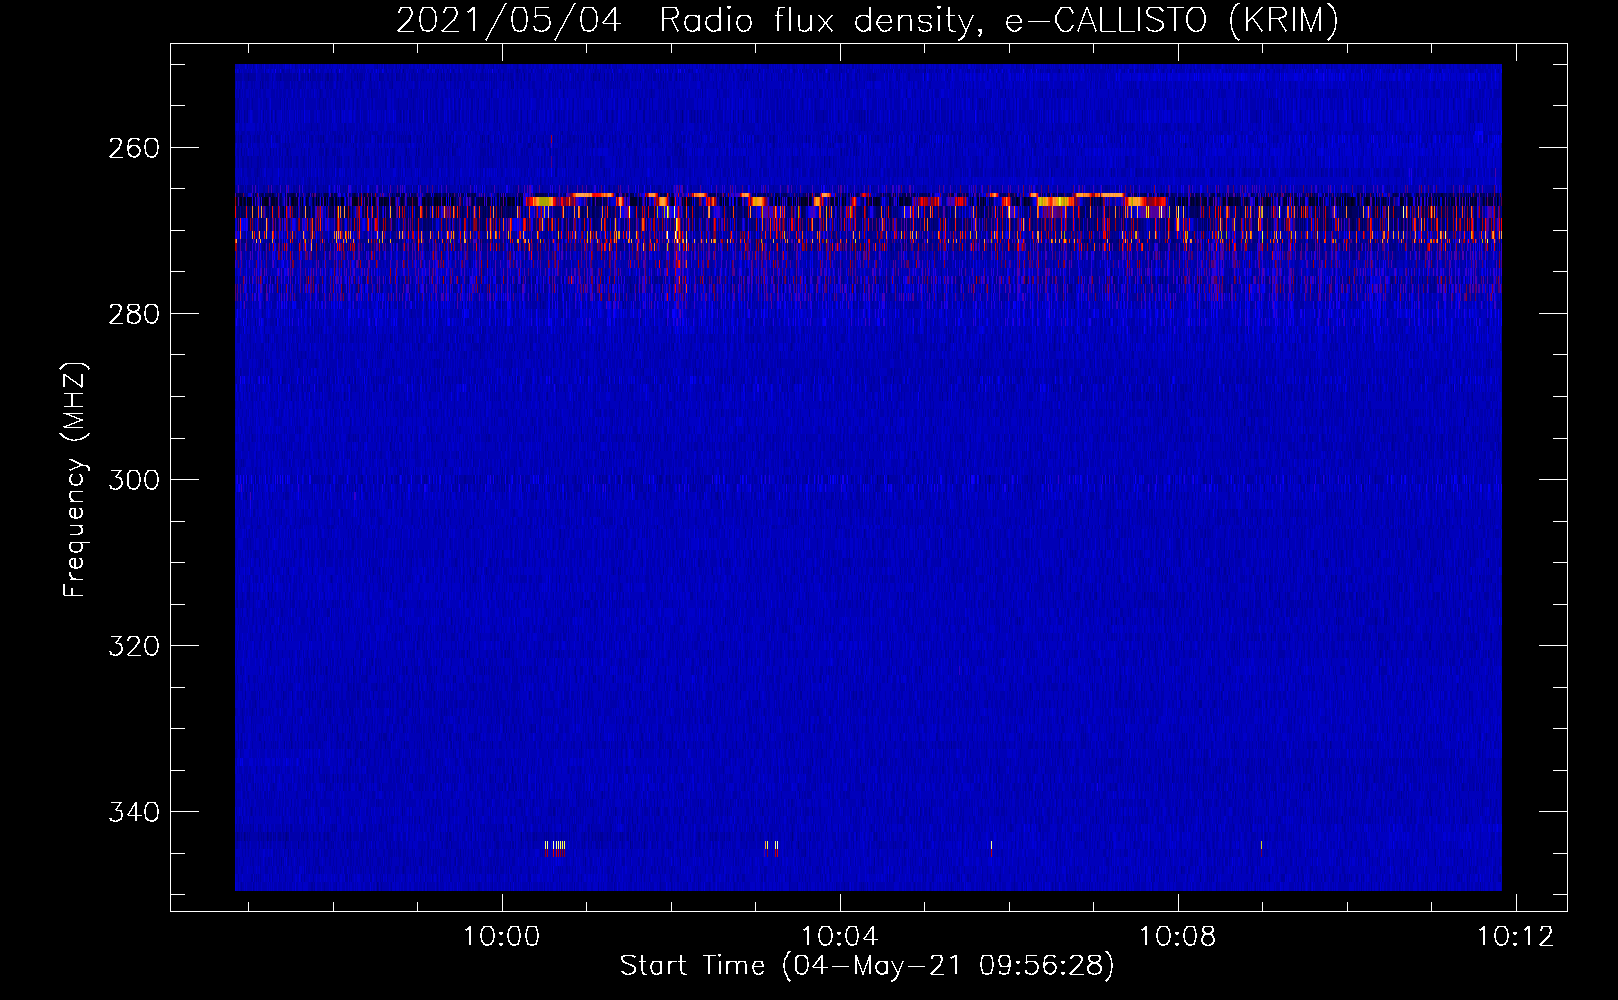Click the 300 frequency tick label

(x=134, y=480)
